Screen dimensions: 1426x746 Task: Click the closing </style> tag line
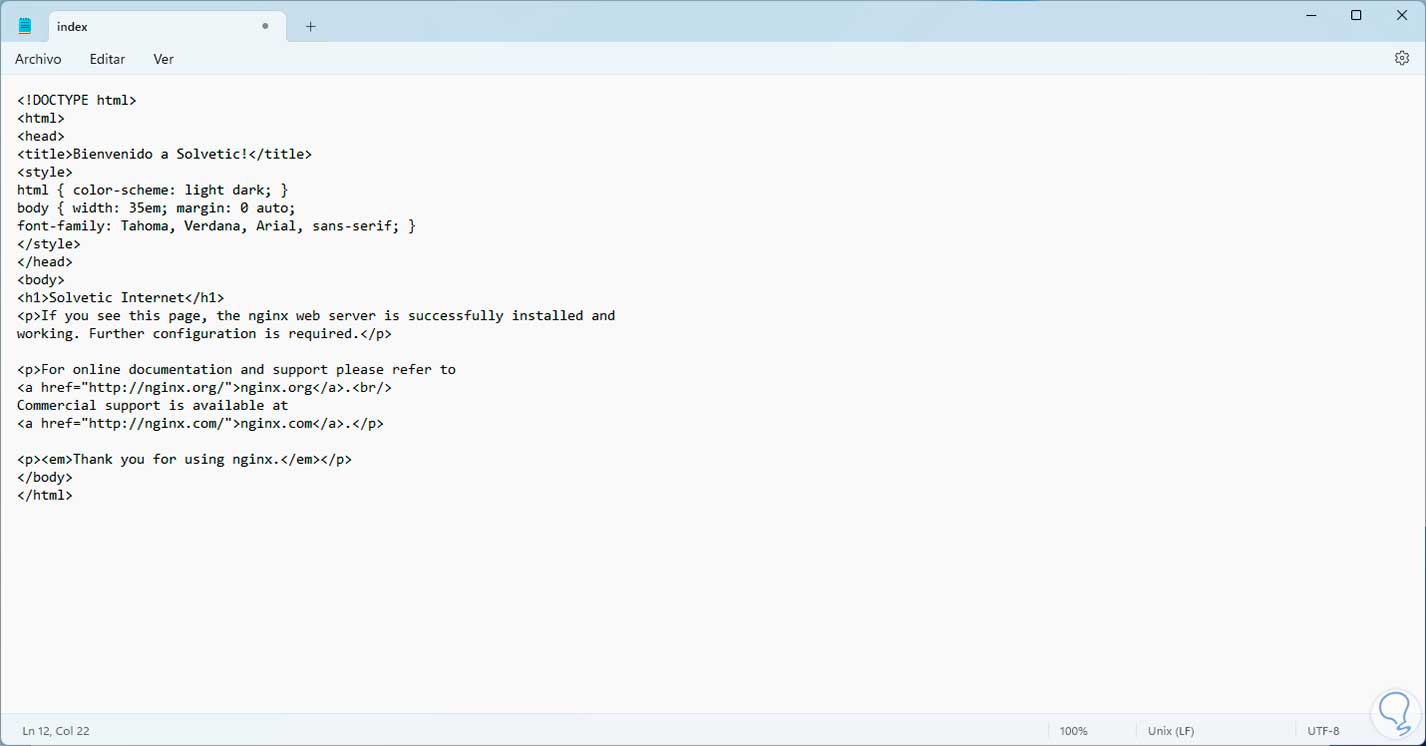(49, 244)
